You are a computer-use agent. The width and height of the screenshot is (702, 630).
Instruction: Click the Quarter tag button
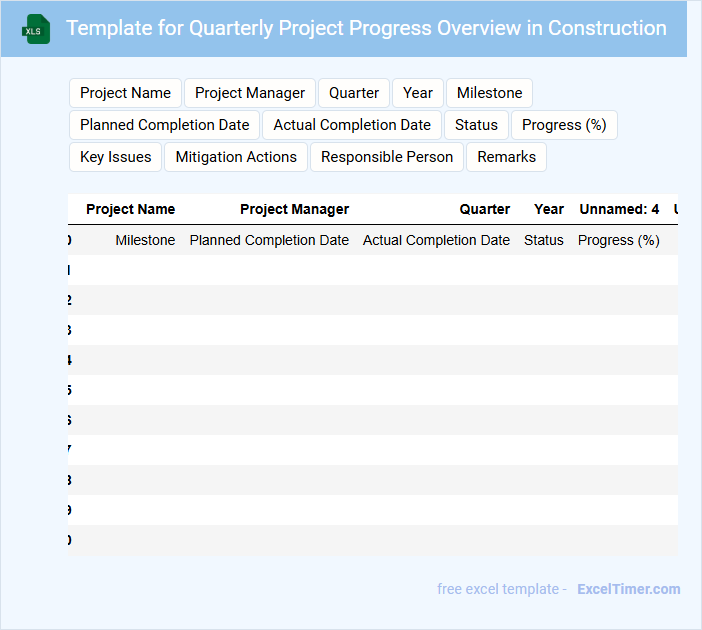tap(354, 93)
